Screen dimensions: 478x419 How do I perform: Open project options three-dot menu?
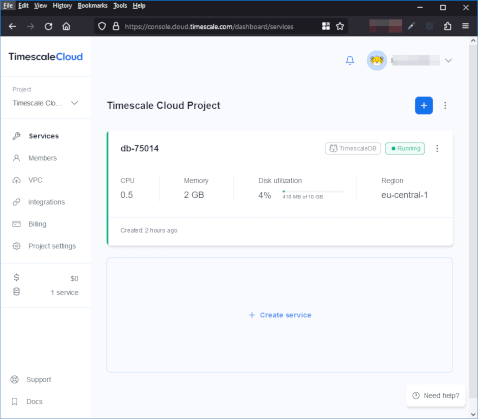click(x=445, y=106)
